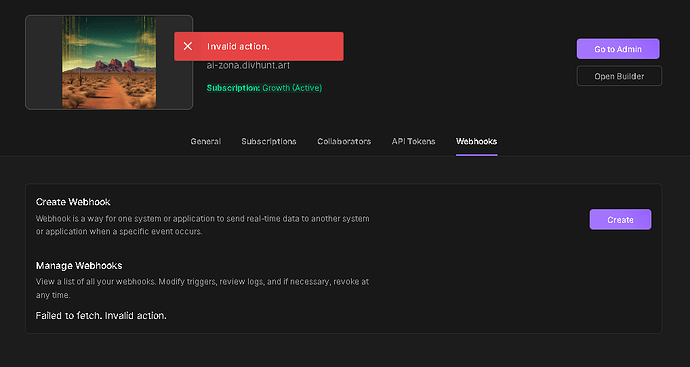Dismiss the Invalid action error with X icon
The height and width of the screenshot is (367, 690).
187,46
